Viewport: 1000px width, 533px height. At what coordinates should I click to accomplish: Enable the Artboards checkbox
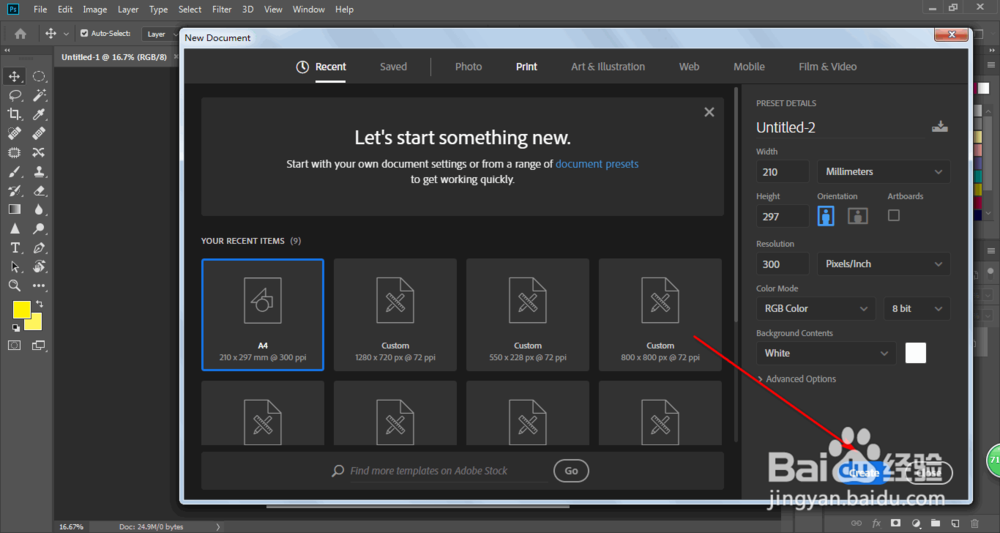(893, 215)
